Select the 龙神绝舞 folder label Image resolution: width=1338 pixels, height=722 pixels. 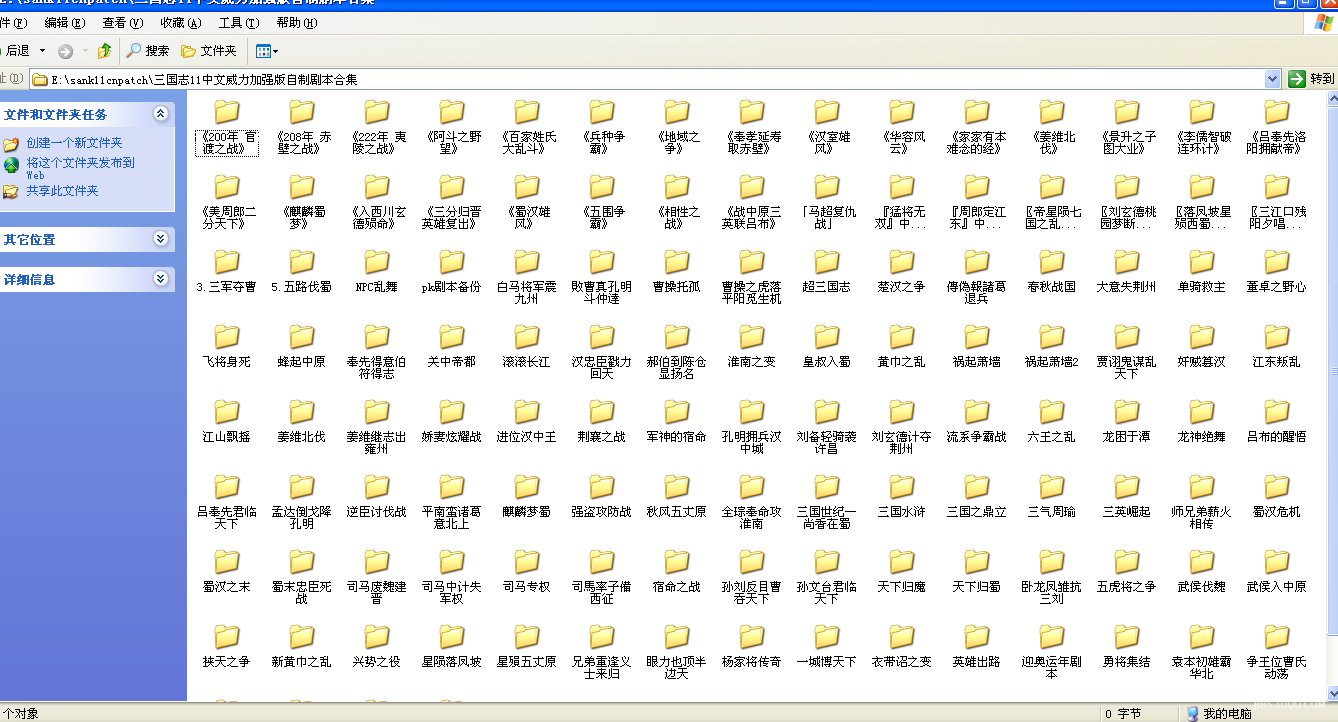coord(1202,437)
